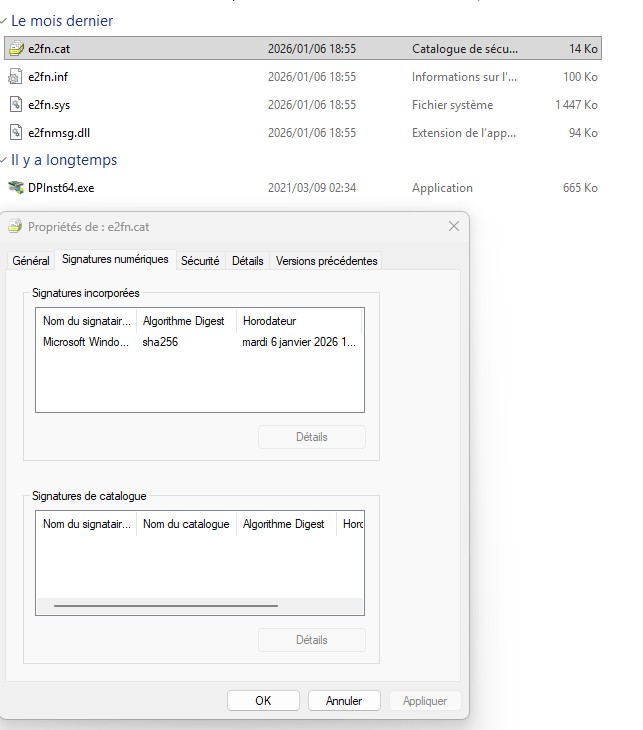The width and height of the screenshot is (643, 730).
Task: Close the properties dialog window
Action: tap(454, 227)
